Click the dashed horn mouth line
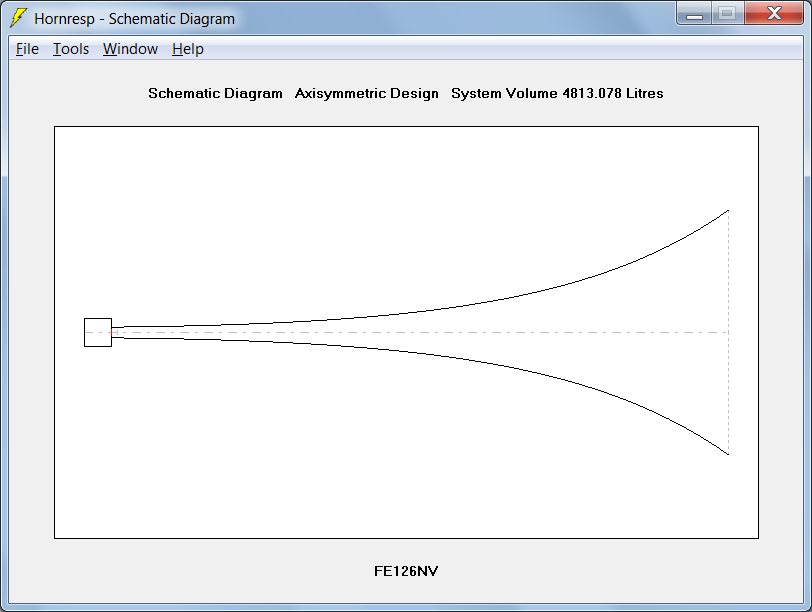812x612 pixels. pos(729,332)
